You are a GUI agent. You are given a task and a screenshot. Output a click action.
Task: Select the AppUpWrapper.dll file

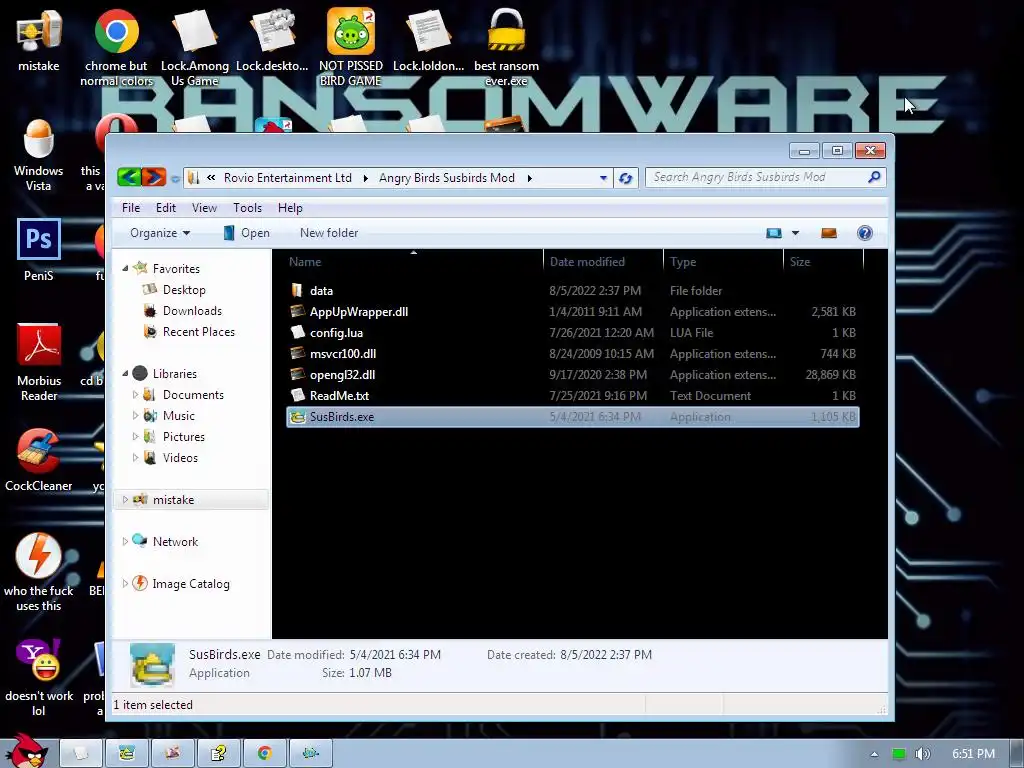[573, 312]
